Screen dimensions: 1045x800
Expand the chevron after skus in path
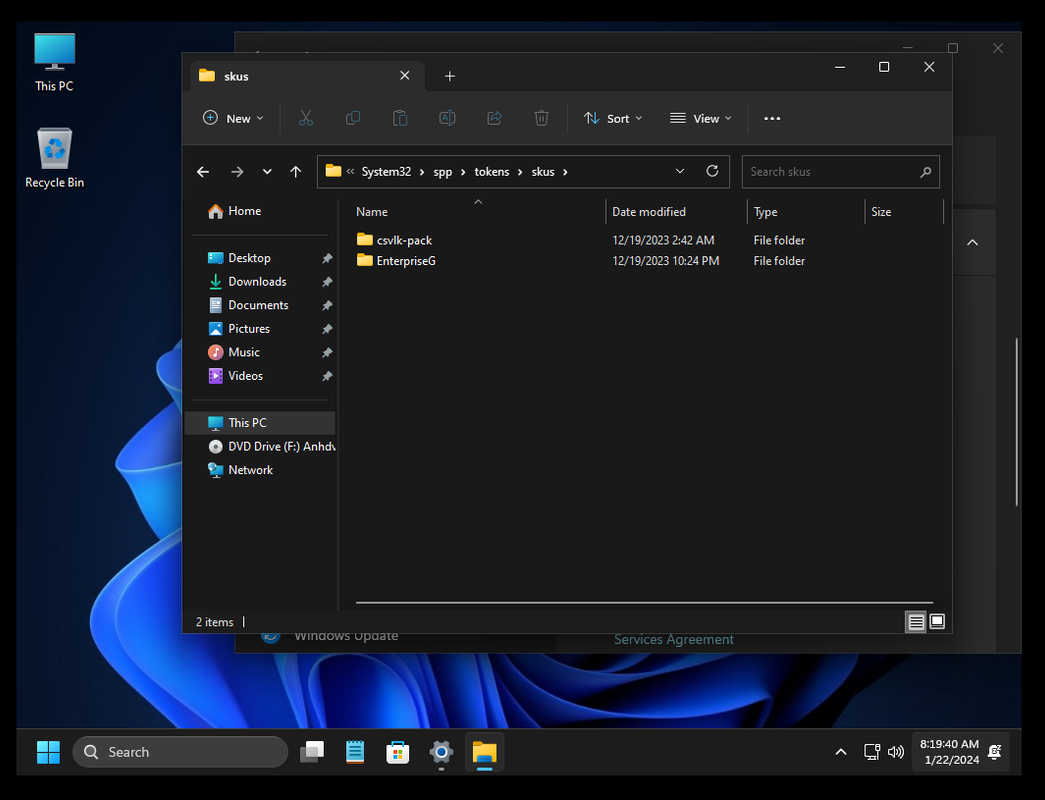tap(565, 172)
